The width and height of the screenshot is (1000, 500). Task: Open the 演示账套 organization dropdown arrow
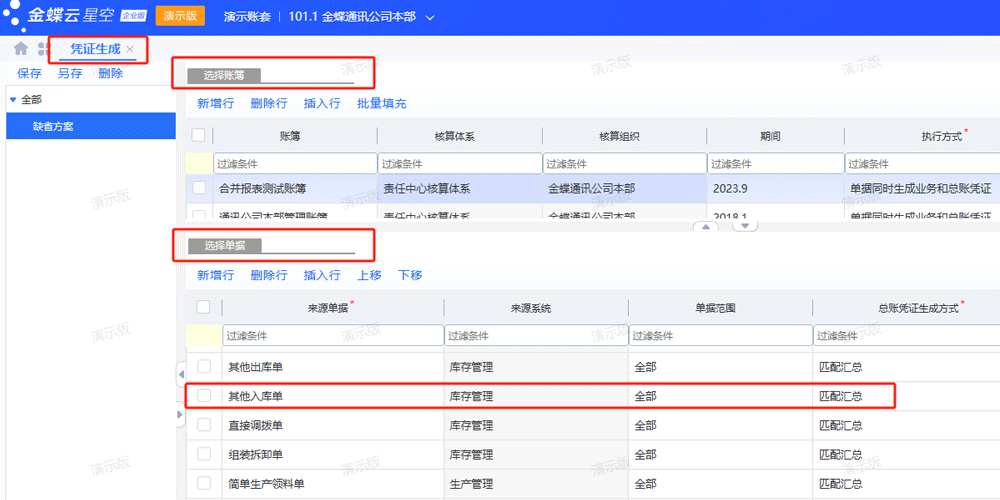pos(430,17)
